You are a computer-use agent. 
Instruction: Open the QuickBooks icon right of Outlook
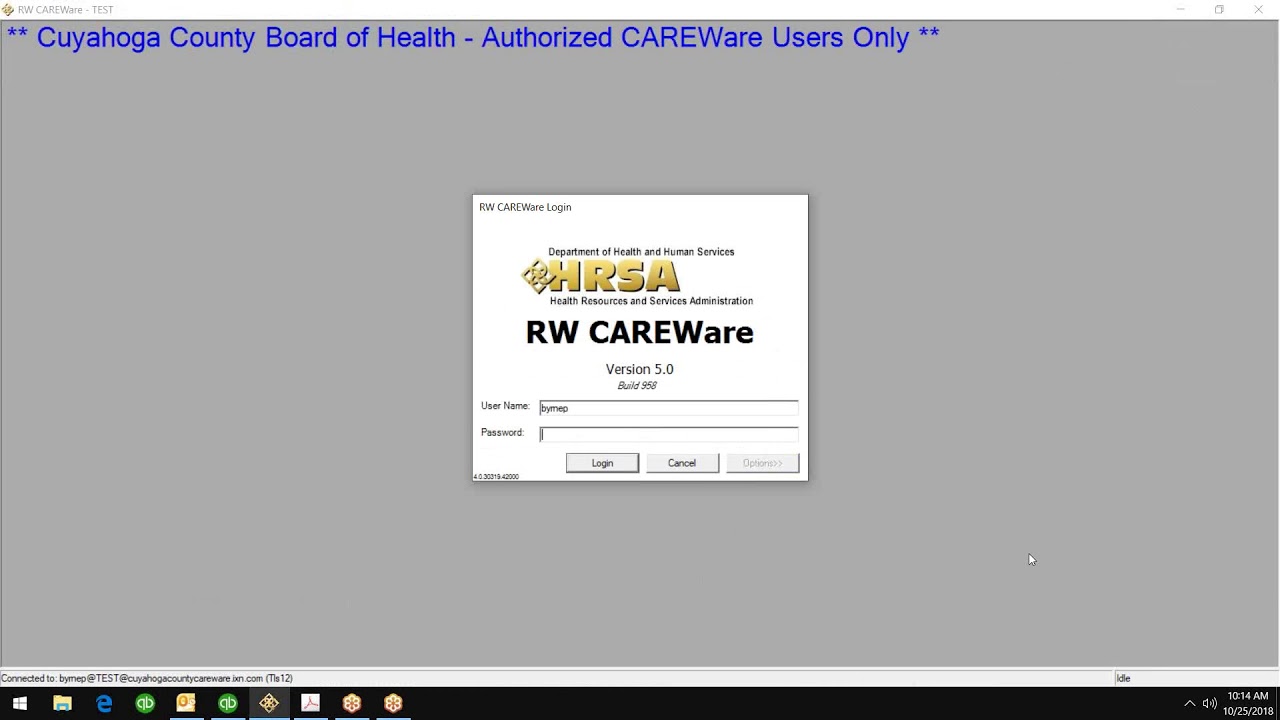coord(228,703)
